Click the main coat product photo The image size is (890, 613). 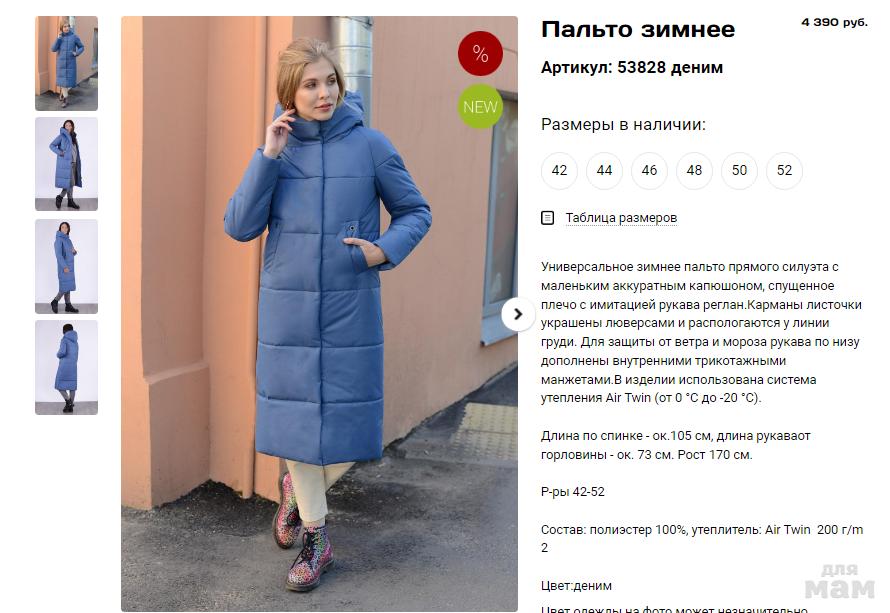click(319, 313)
